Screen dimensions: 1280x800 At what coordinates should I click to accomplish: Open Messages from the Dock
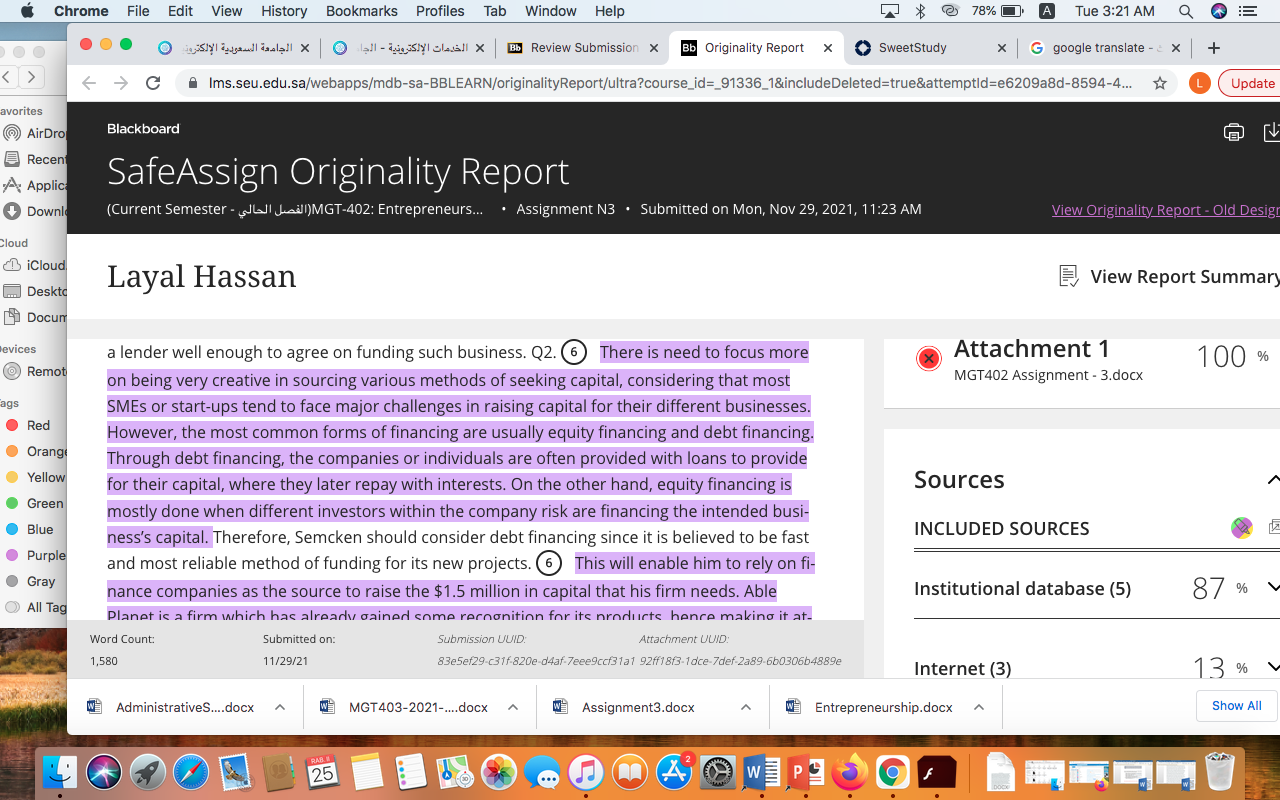coord(543,772)
